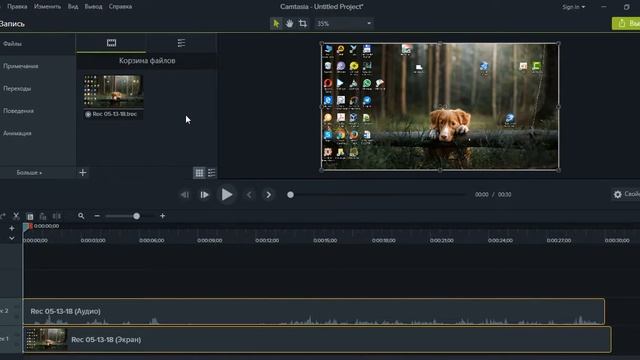
Task: Click the plus import media button
Action: click(83, 173)
